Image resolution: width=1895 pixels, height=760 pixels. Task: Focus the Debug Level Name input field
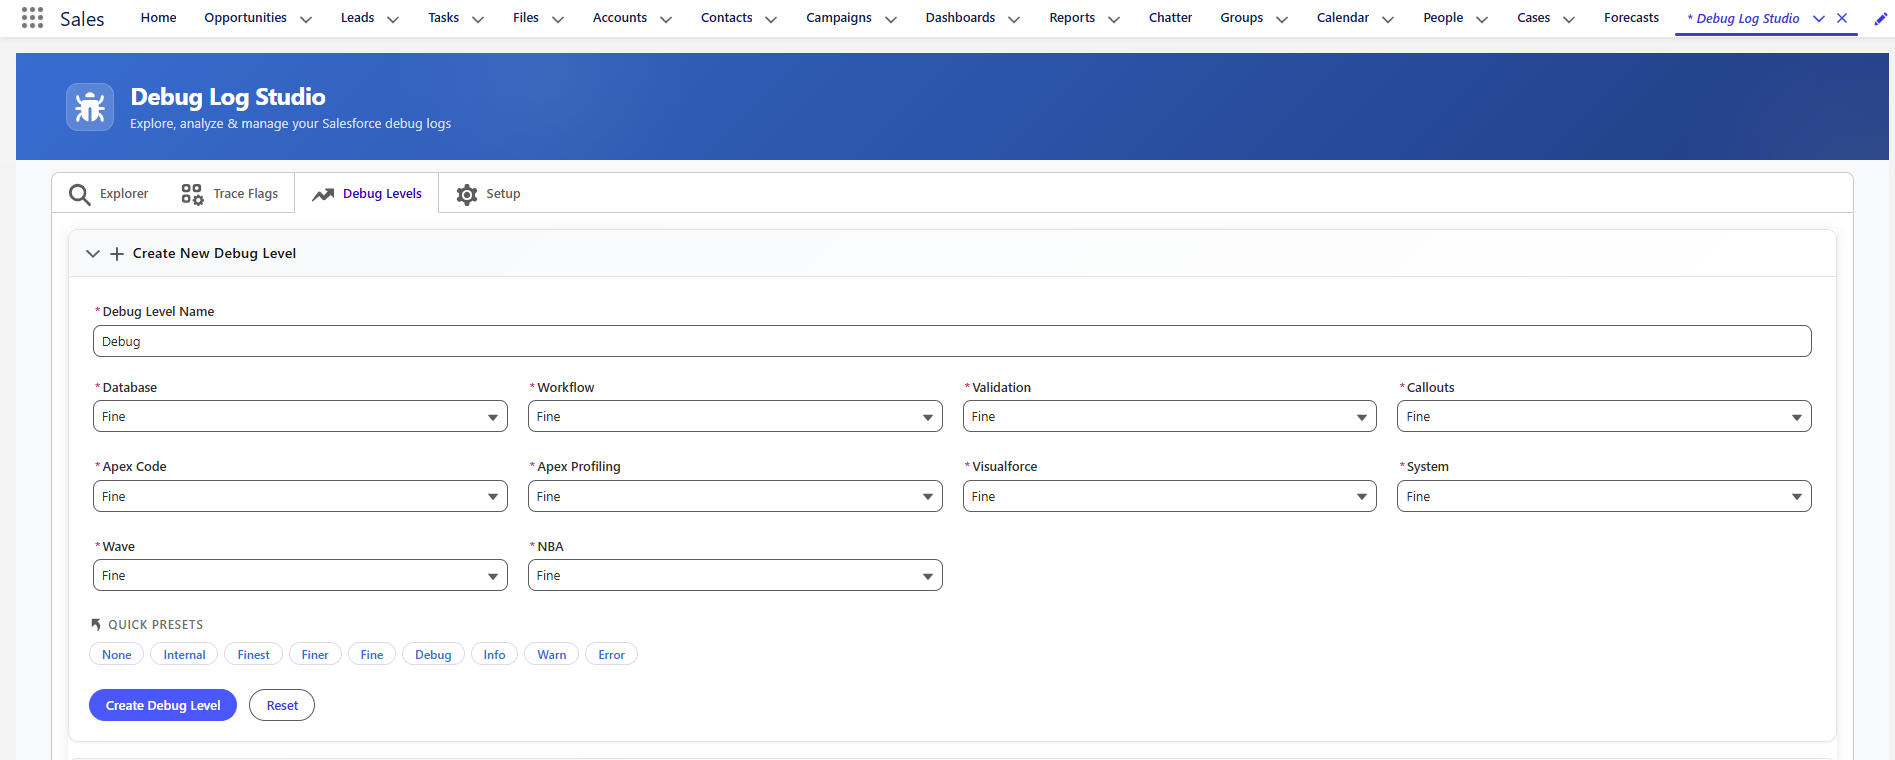pos(952,341)
